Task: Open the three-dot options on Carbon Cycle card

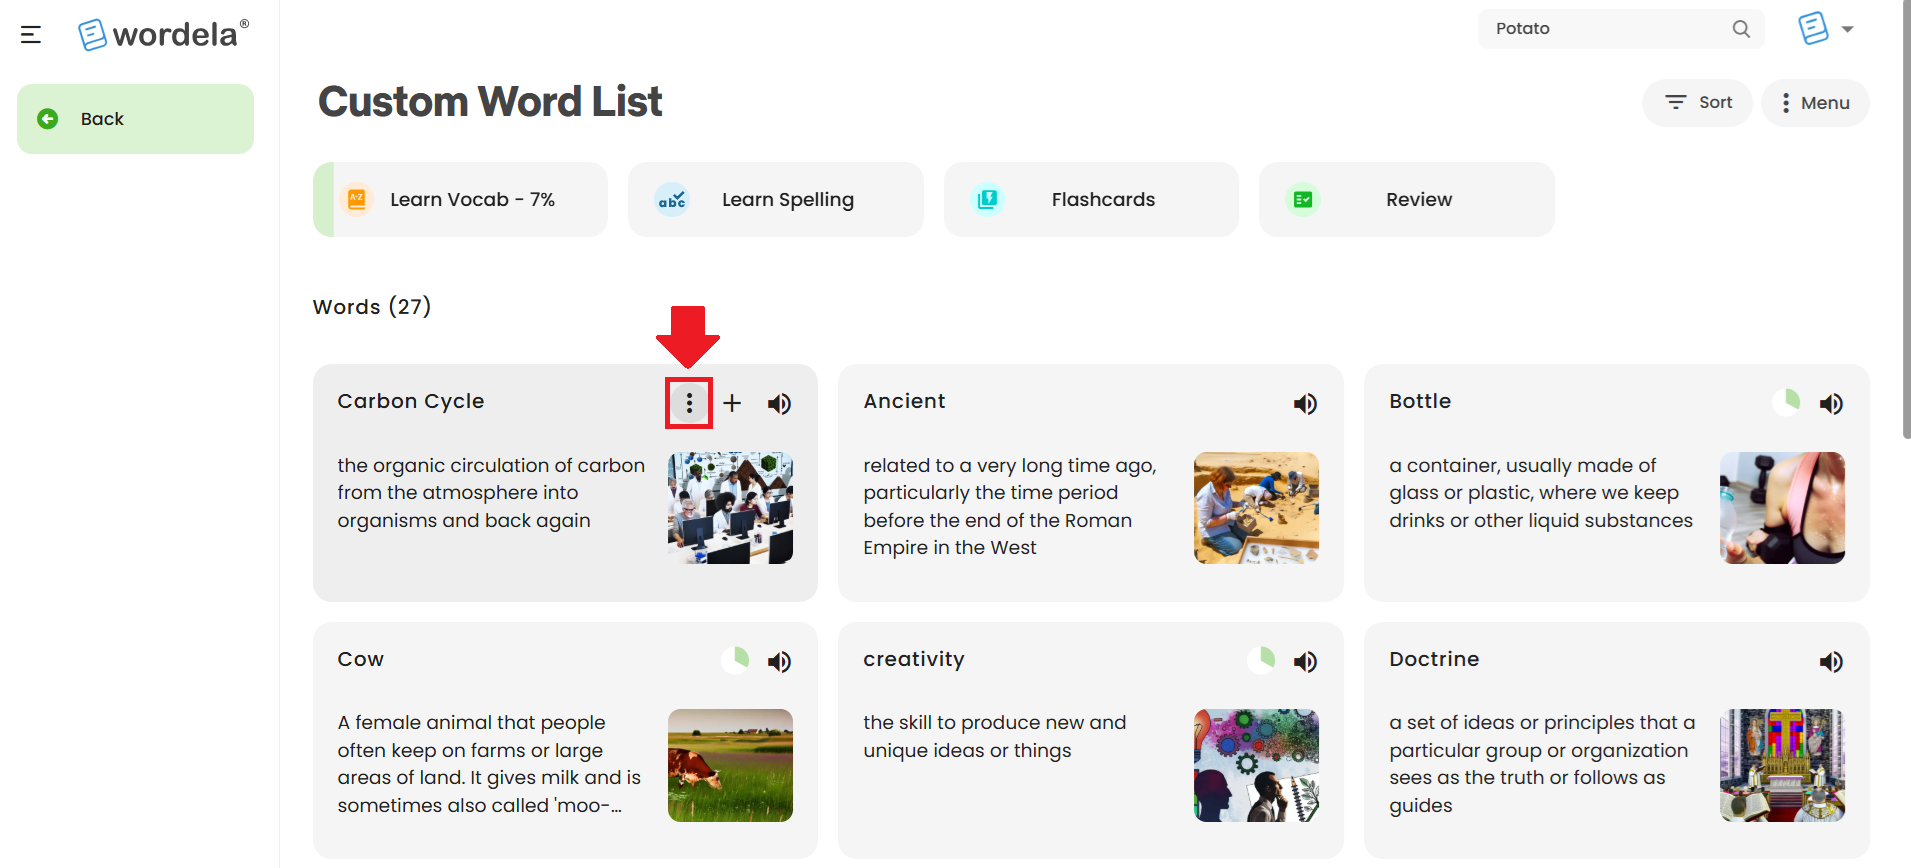Action: coord(689,403)
